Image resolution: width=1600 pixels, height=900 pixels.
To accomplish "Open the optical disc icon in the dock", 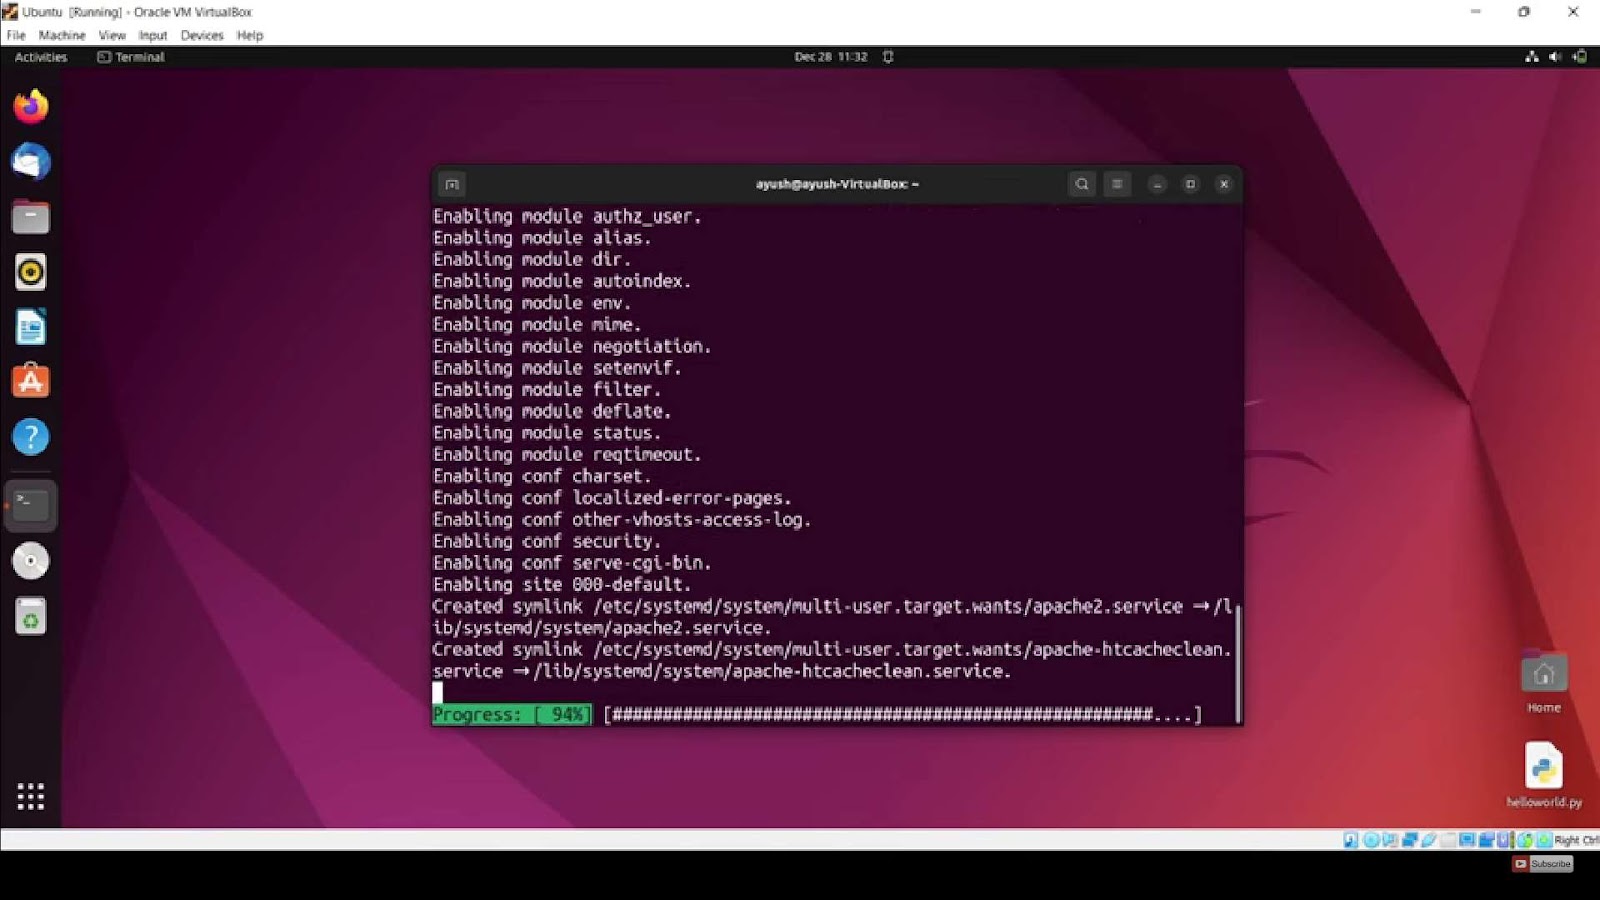I will pos(31,561).
